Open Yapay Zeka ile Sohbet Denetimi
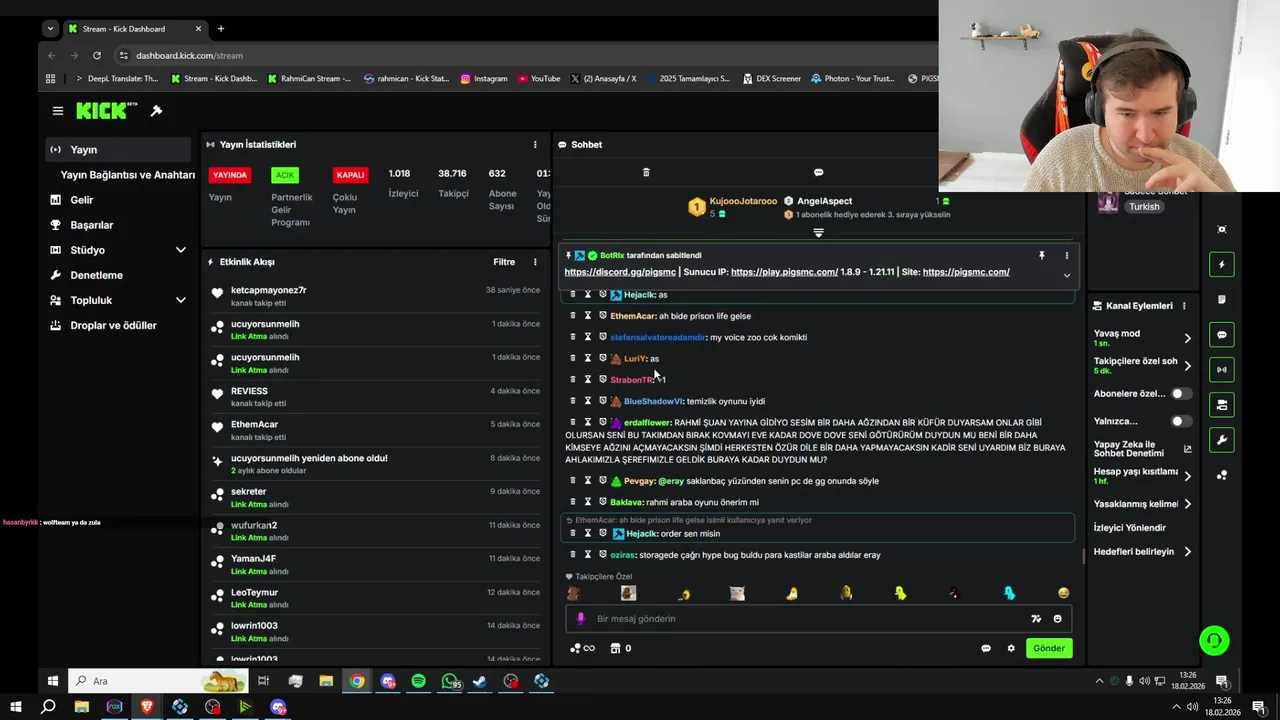 [1142, 449]
